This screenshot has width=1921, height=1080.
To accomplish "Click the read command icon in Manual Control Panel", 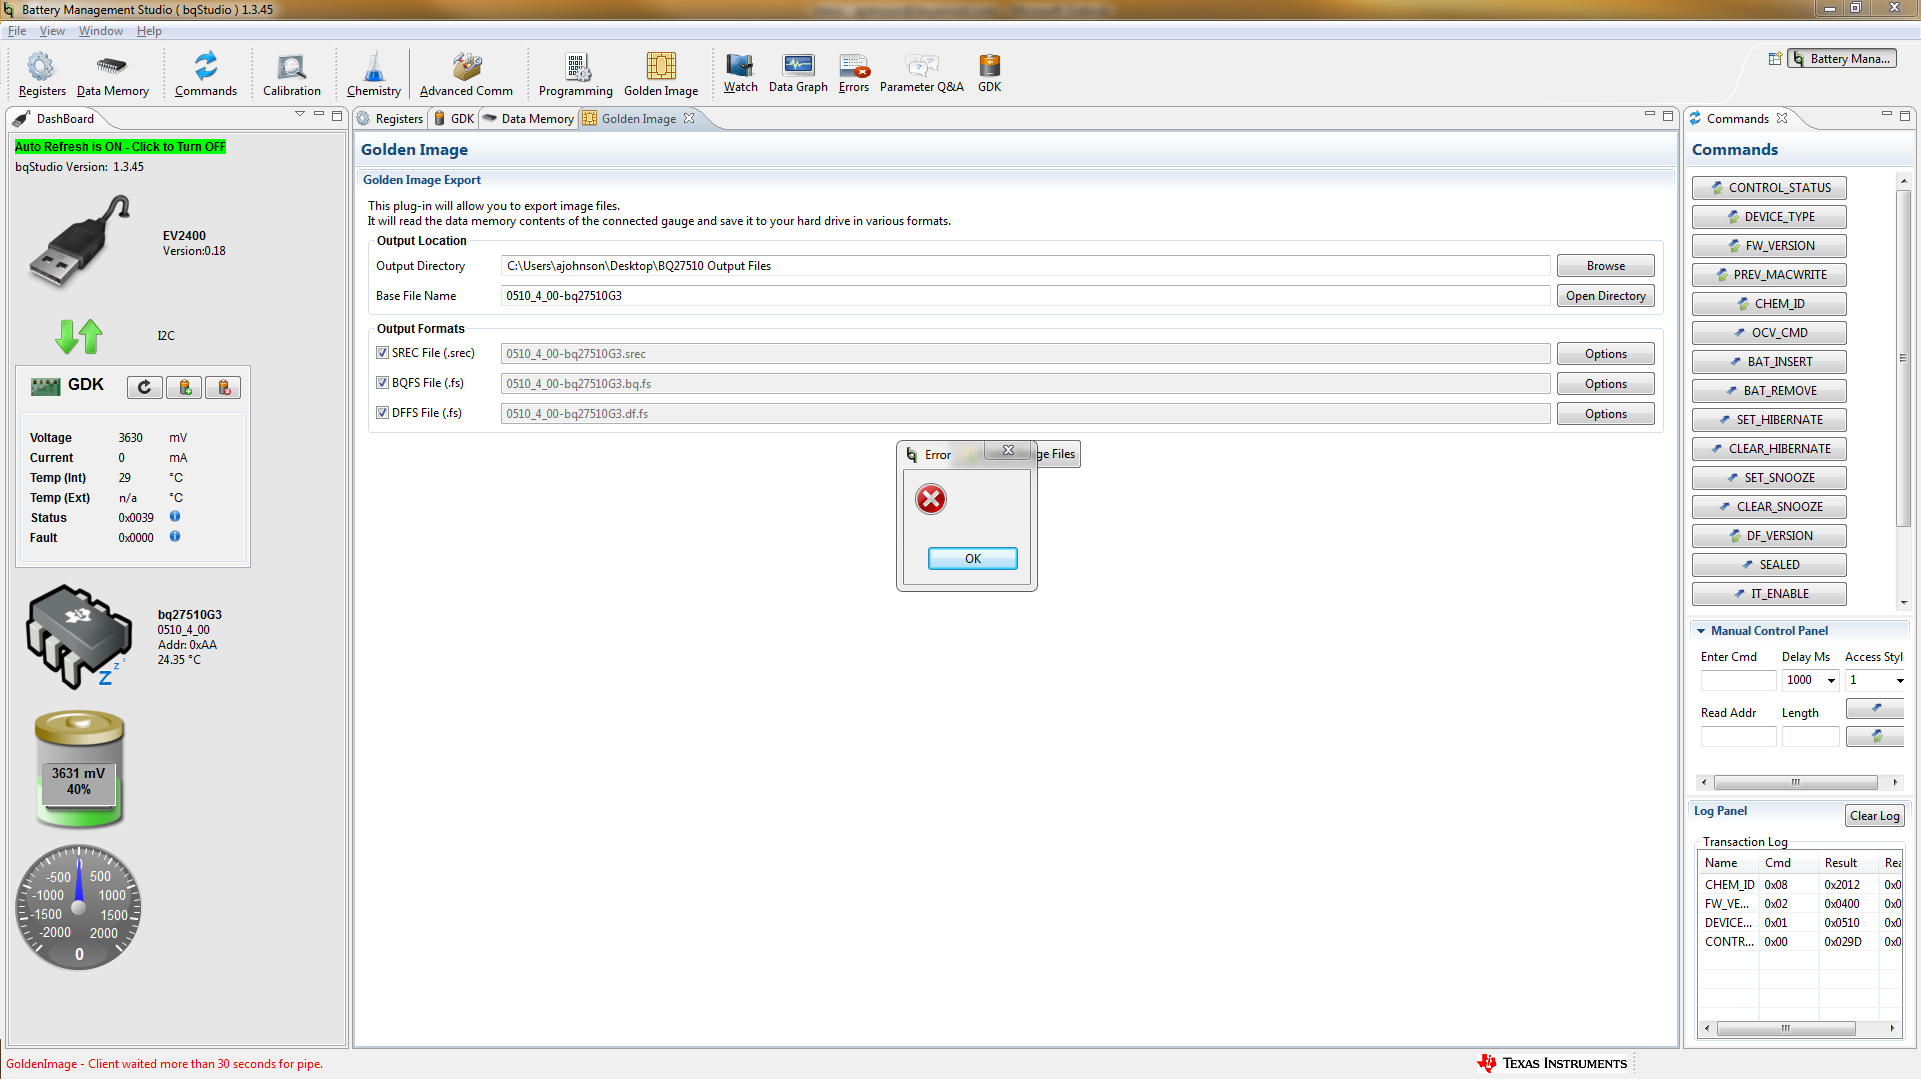I will click(1875, 737).
